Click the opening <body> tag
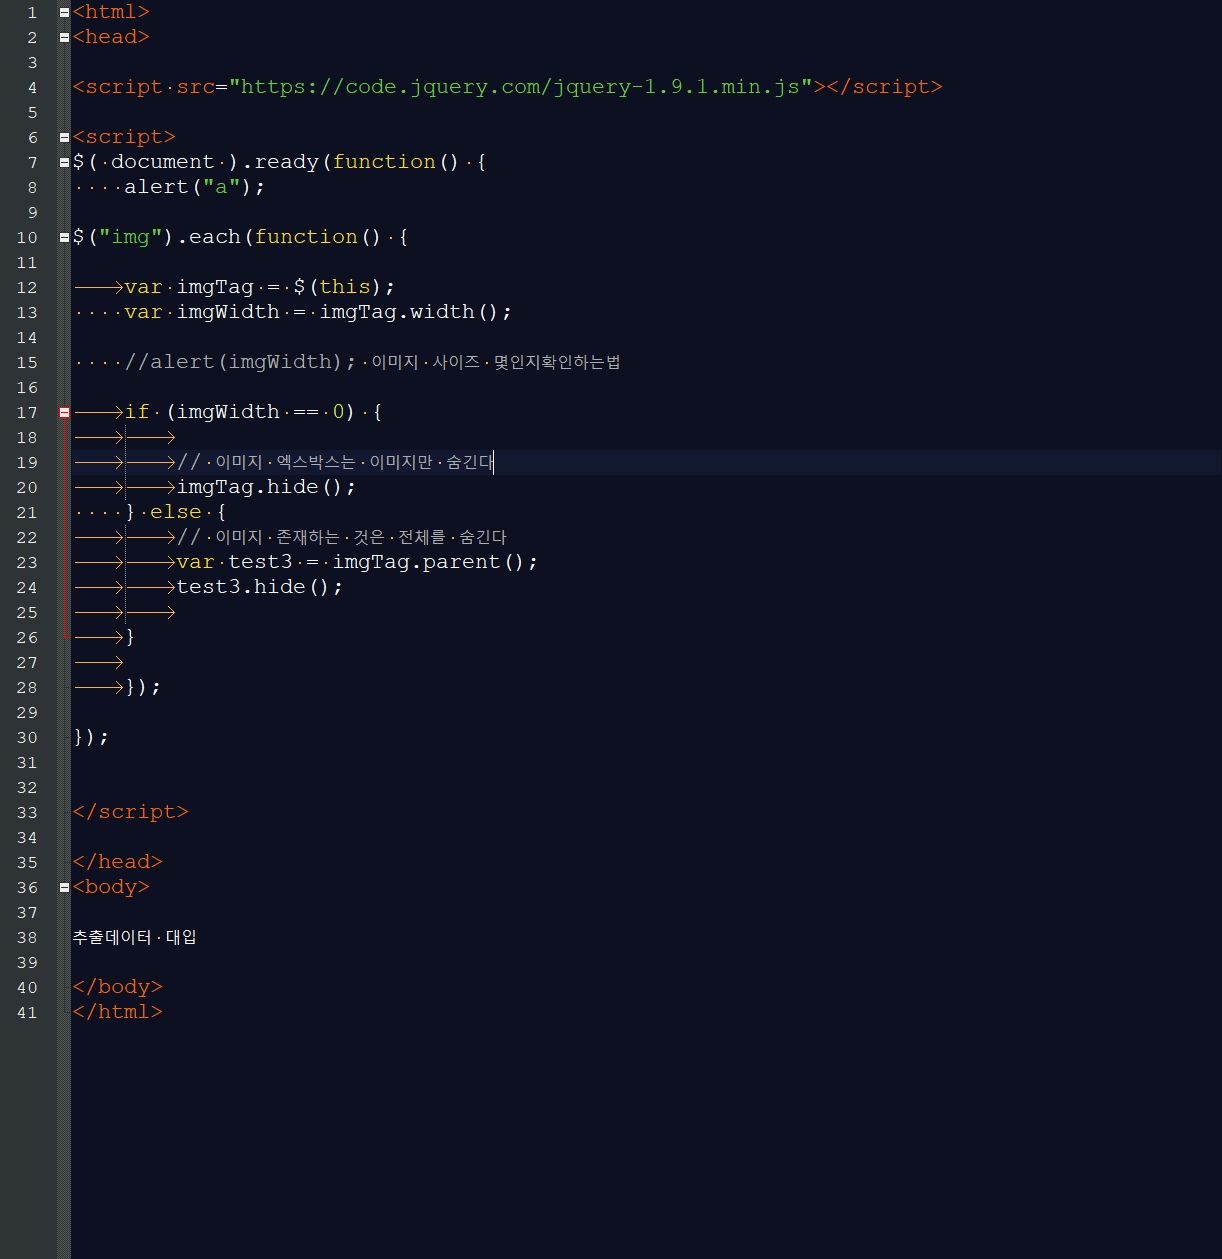Screen dimensions: 1222x1259 pyautogui.click(x=111, y=887)
